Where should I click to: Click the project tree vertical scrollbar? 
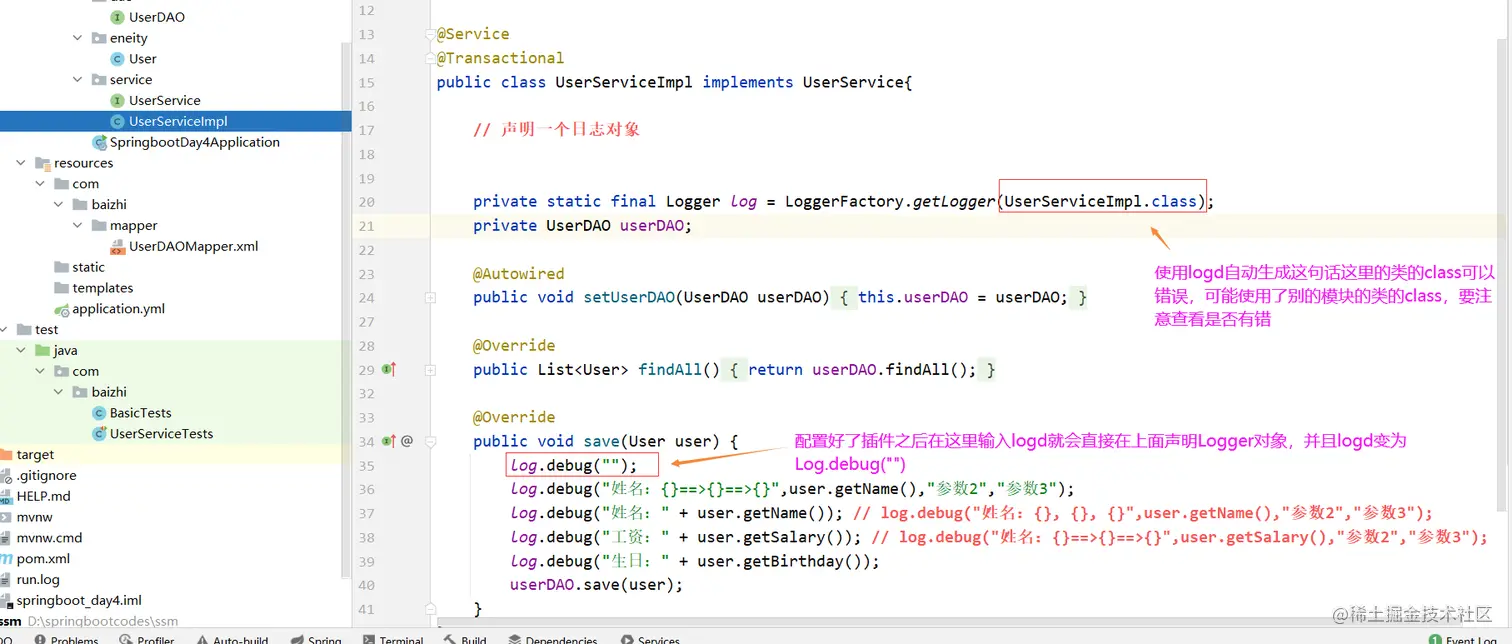click(x=346, y=310)
